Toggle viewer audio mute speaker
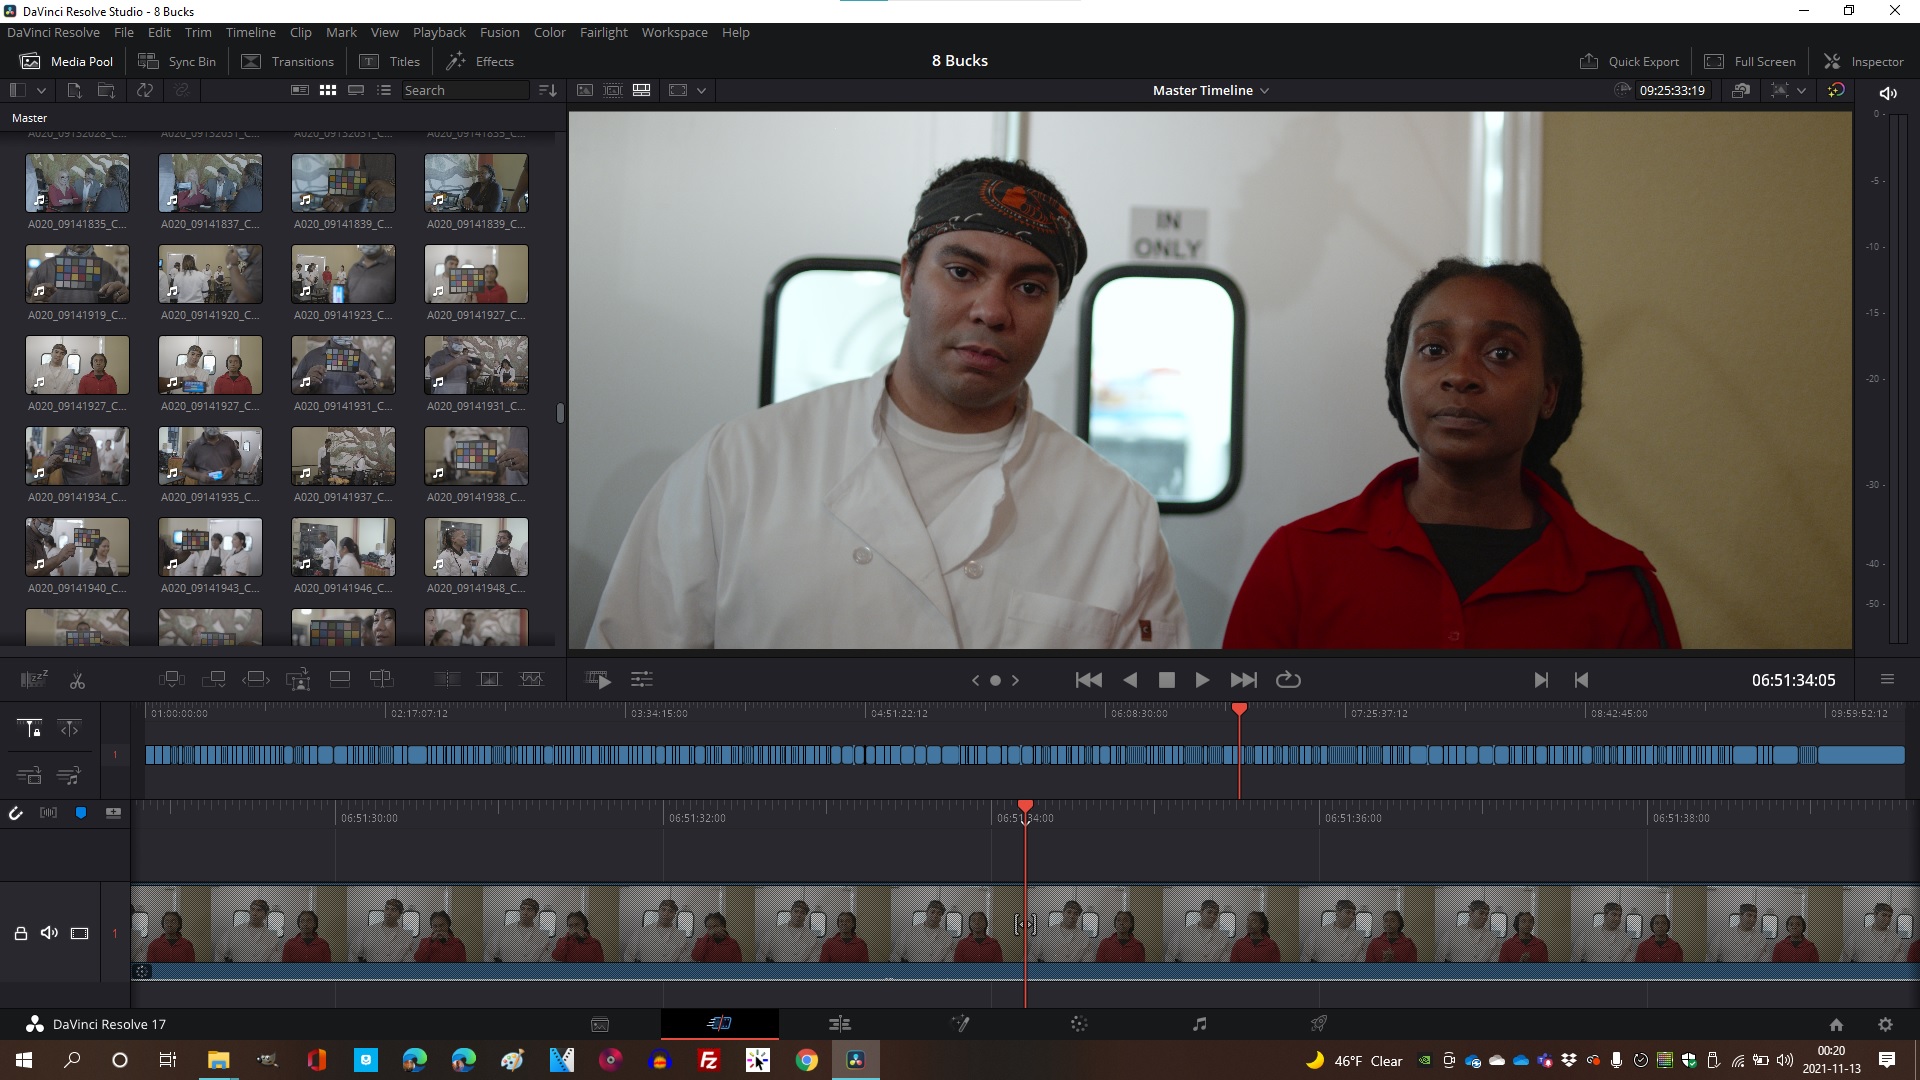This screenshot has width=1920, height=1080. [1887, 93]
